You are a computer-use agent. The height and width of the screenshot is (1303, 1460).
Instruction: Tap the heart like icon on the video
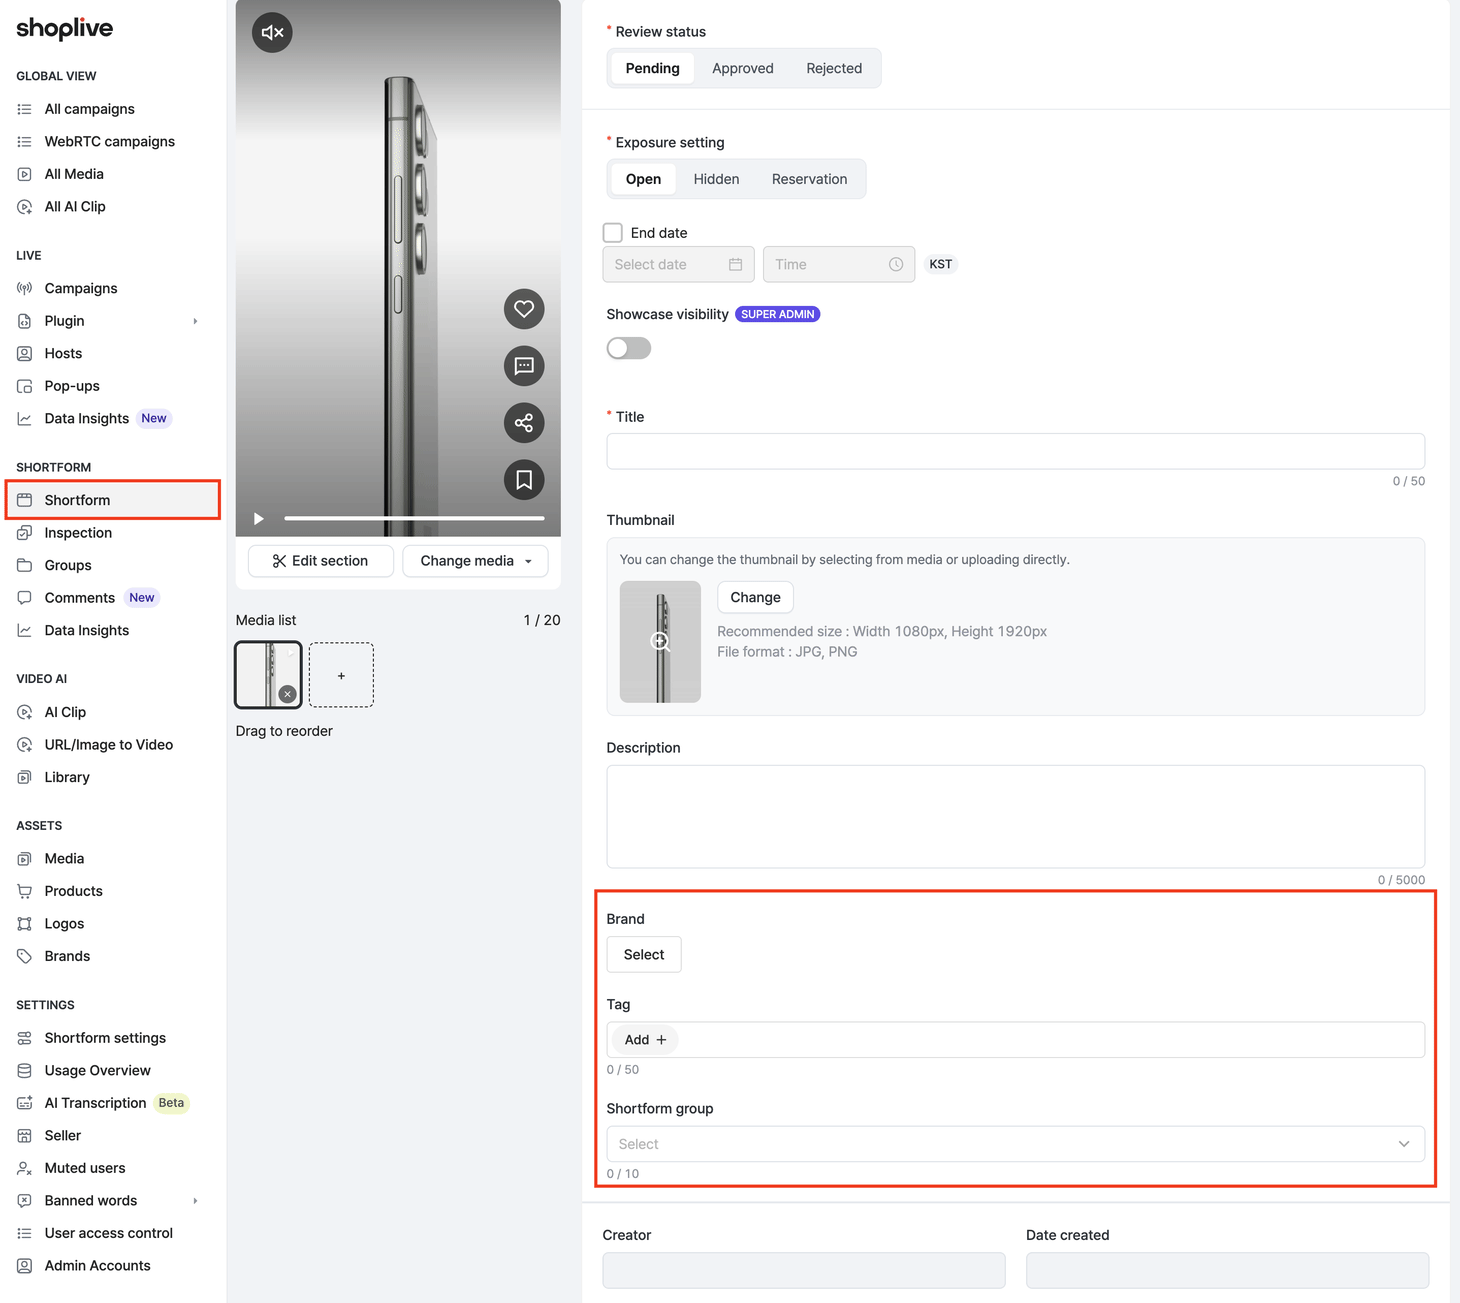pyautogui.click(x=524, y=309)
